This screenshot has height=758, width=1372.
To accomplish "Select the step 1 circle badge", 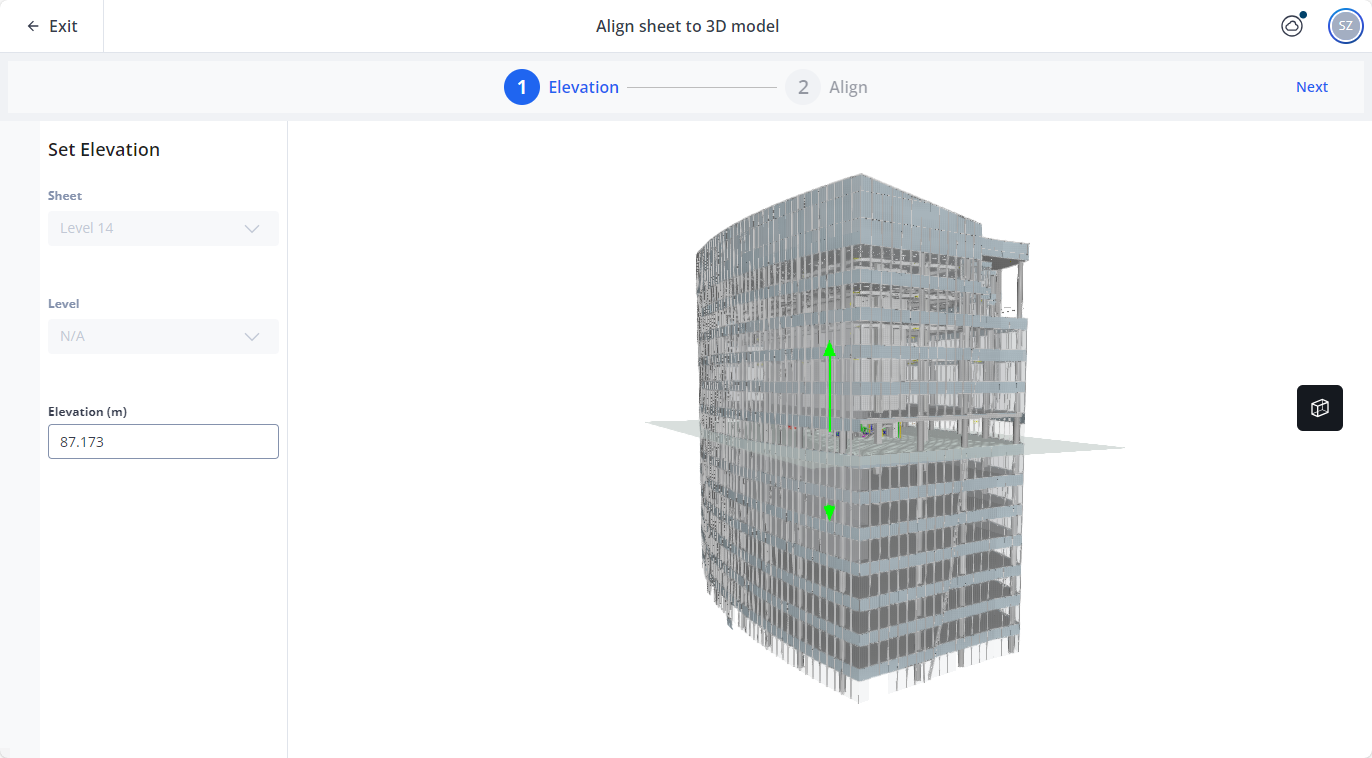I will pos(521,87).
